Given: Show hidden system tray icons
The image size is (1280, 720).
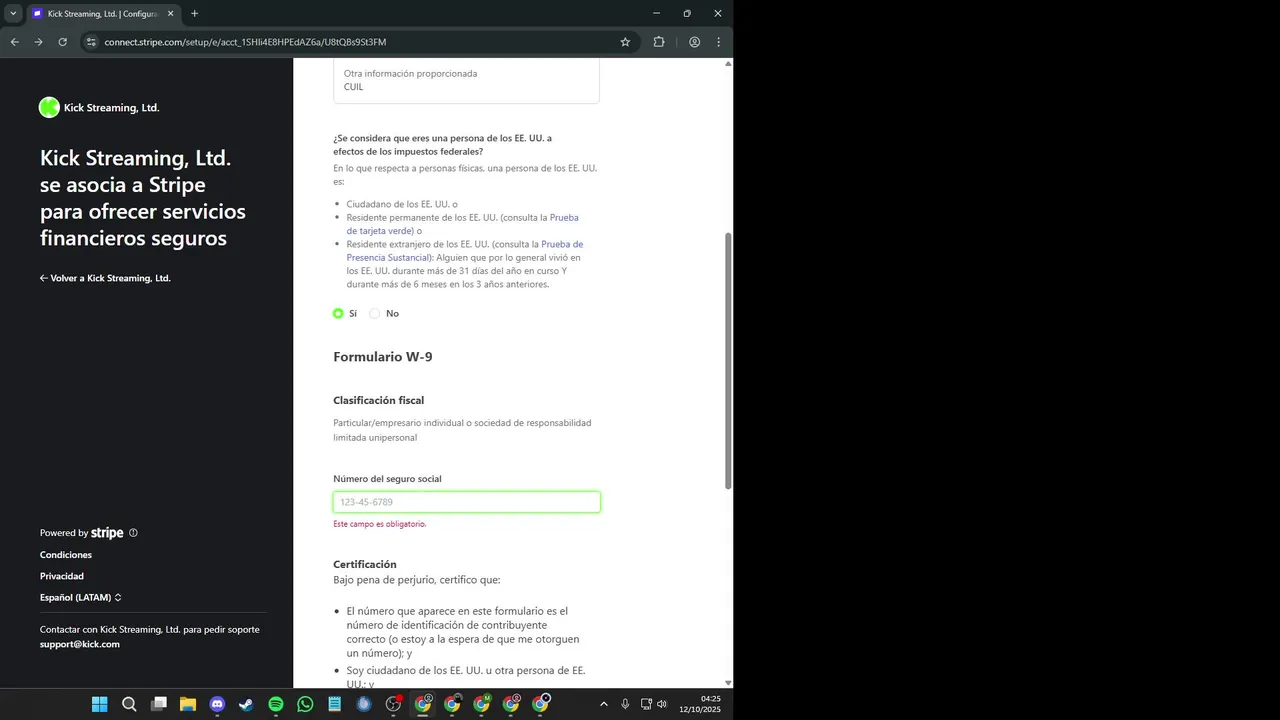Looking at the screenshot, I should point(603,704).
